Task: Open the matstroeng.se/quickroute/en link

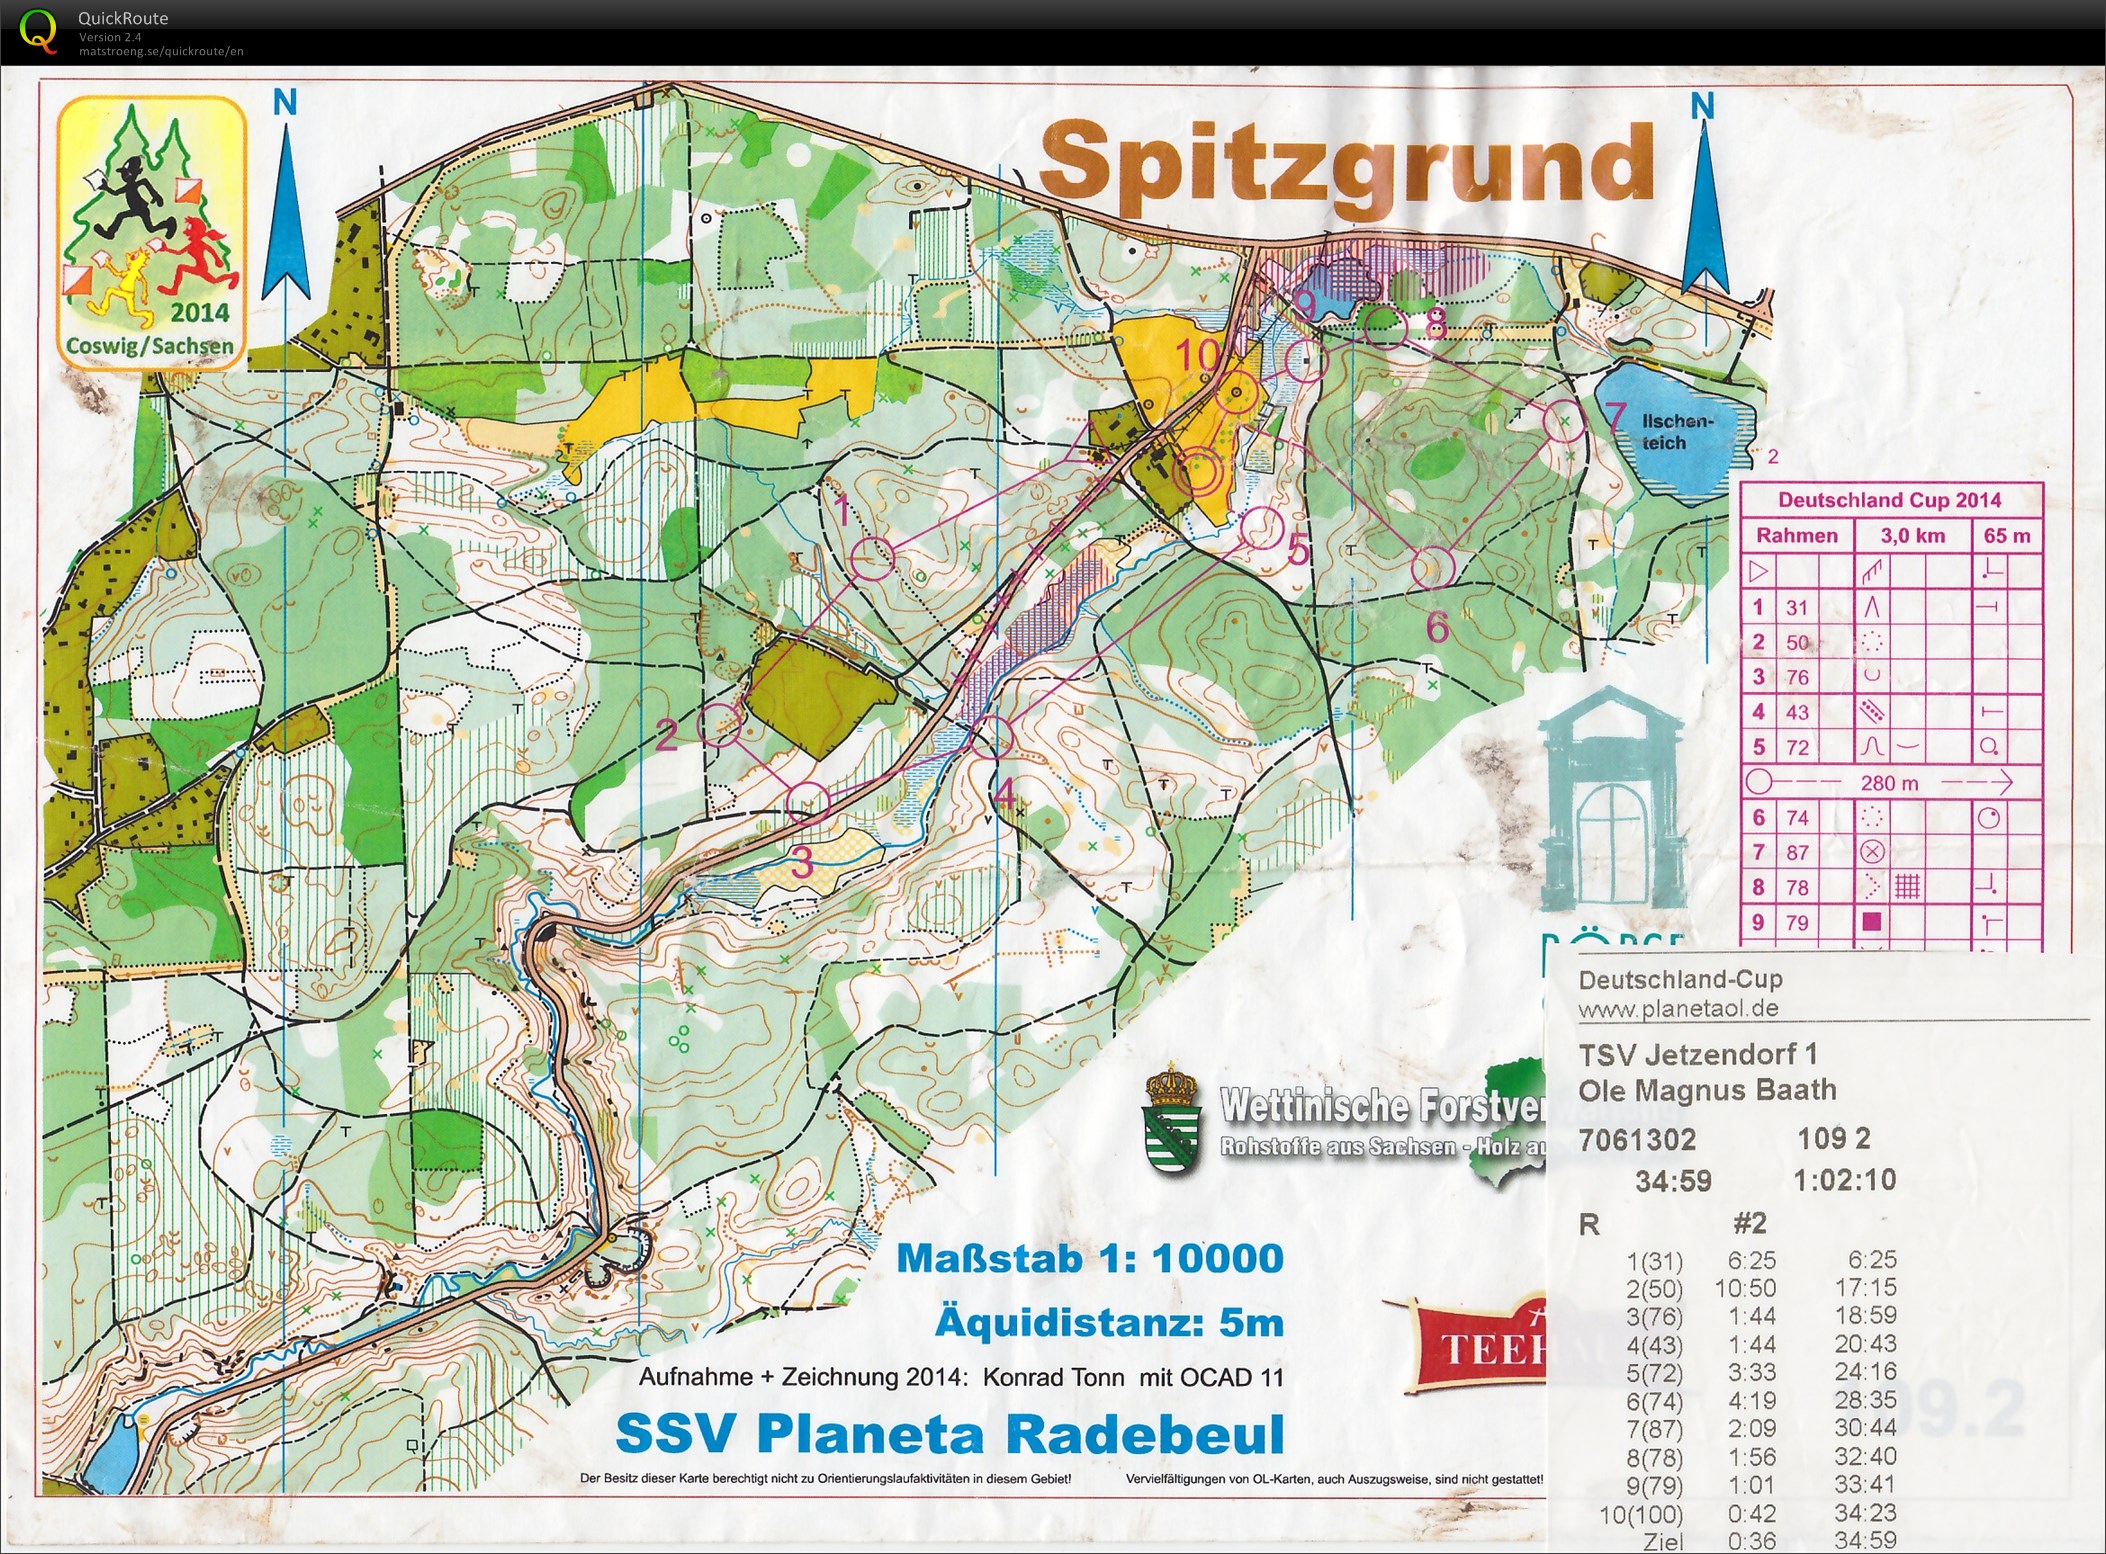Action: (161, 51)
